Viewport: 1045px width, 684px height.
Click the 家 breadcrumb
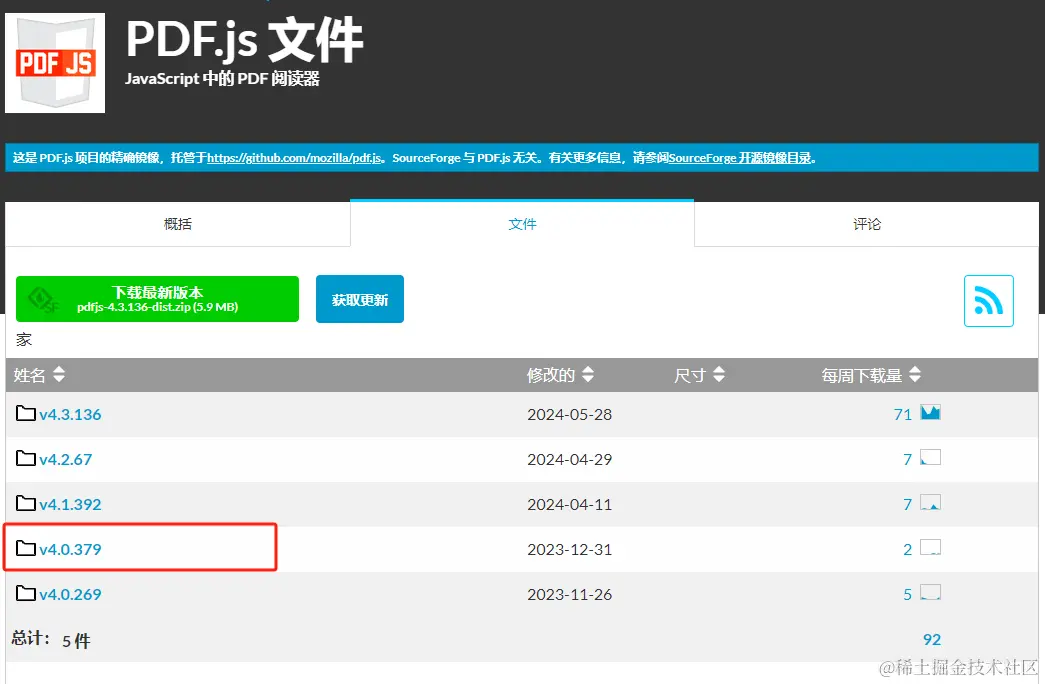24,340
